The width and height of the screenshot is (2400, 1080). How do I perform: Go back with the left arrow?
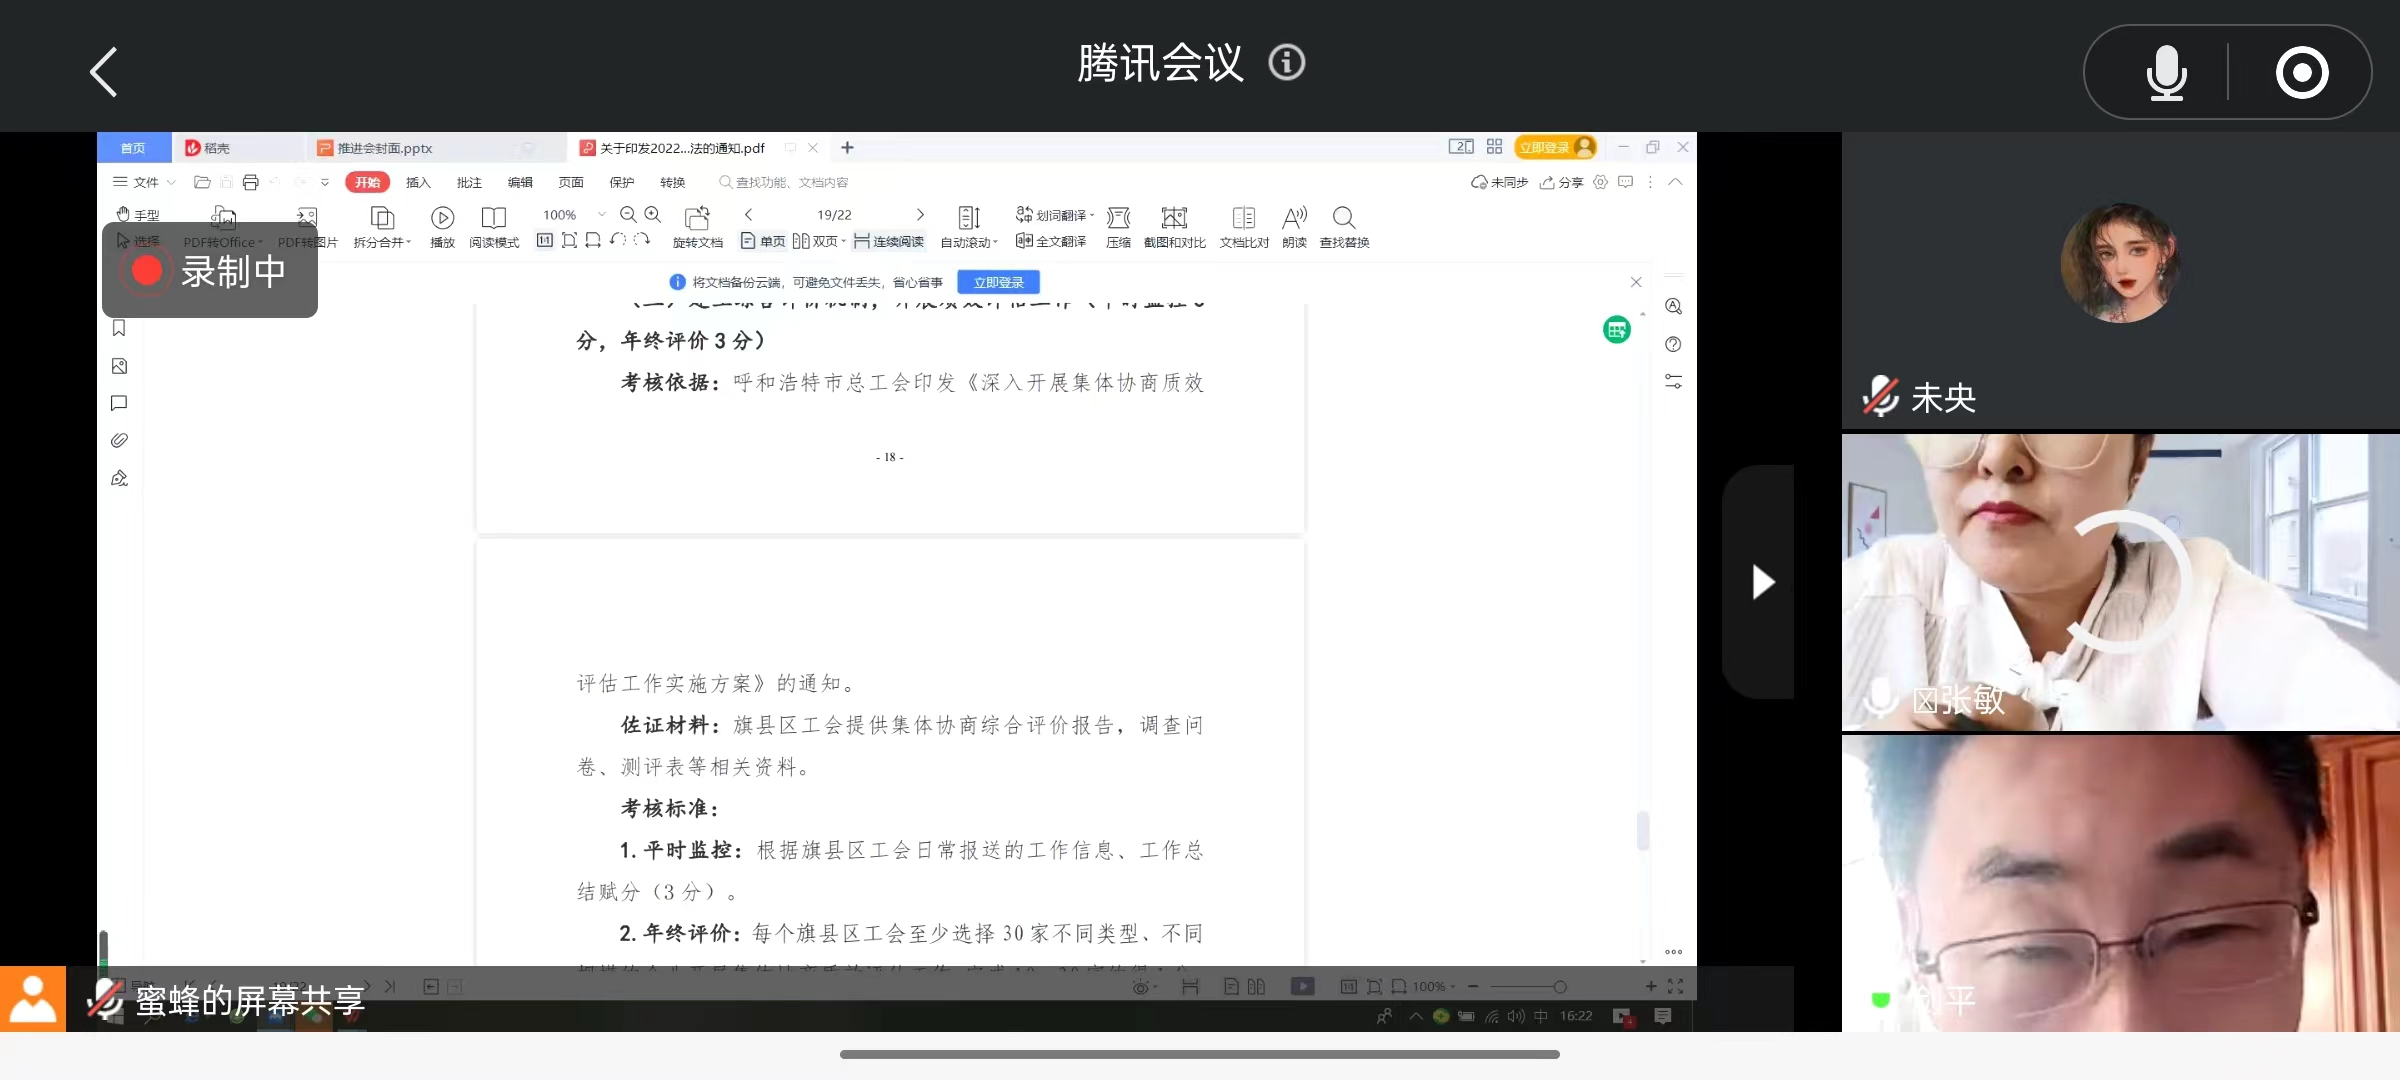pyautogui.click(x=104, y=72)
